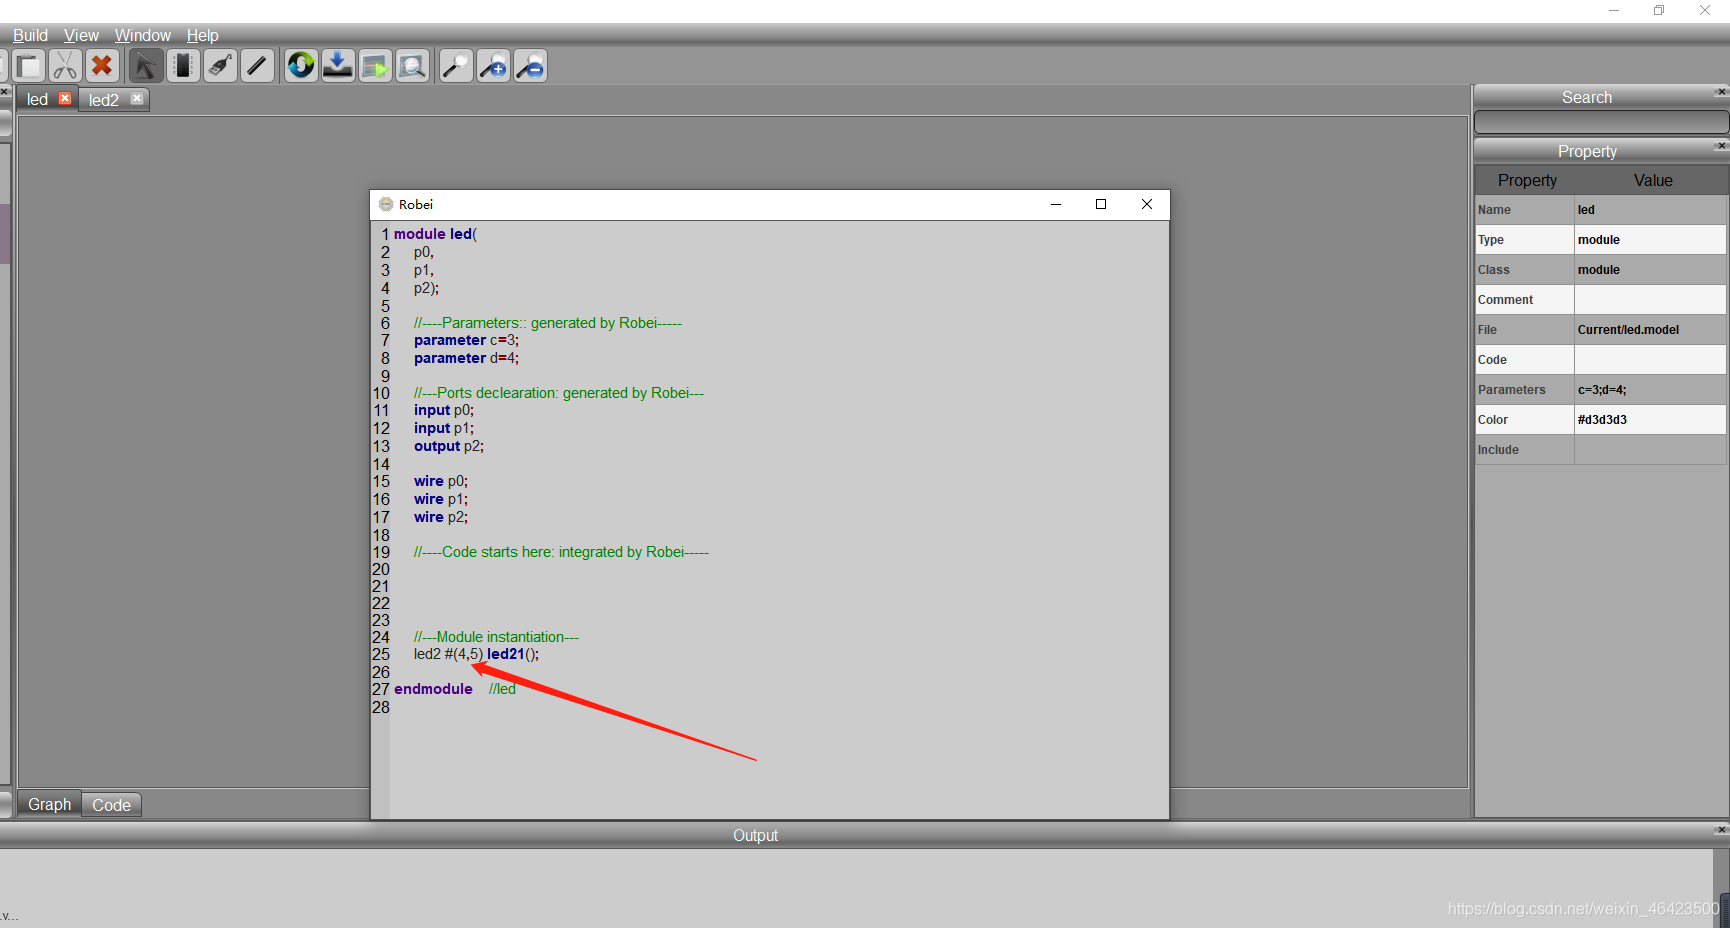Click the paste clipboard toolbar icon
Image resolution: width=1730 pixels, height=928 pixels.
28,66
